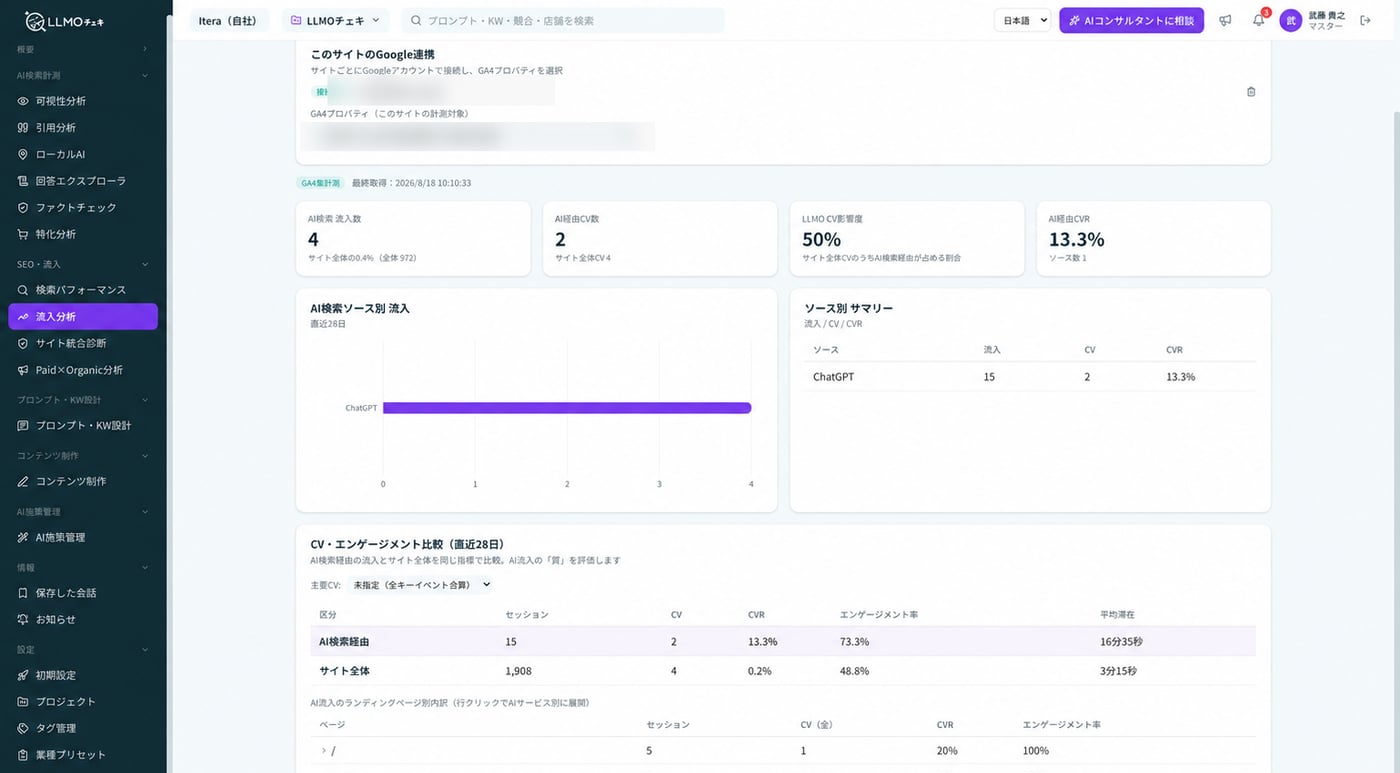
Task: Click the Itera（自社）button
Action: 230,20
